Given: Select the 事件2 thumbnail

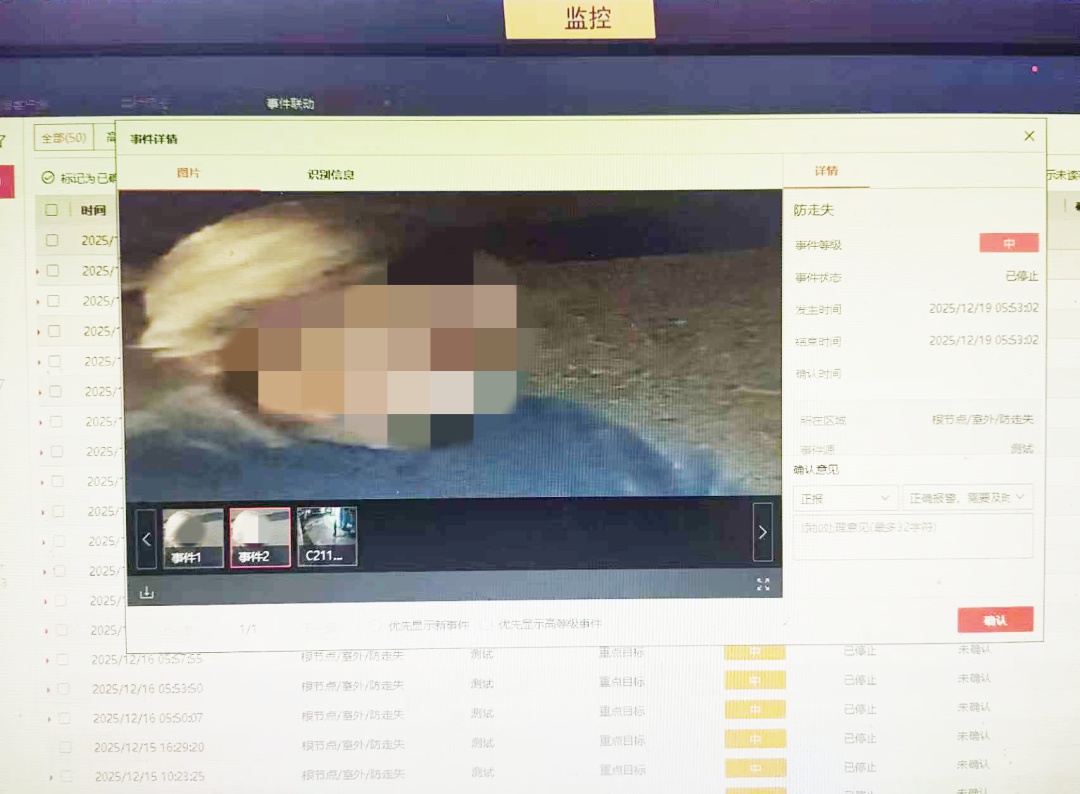Looking at the screenshot, I should (x=260, y=538).
